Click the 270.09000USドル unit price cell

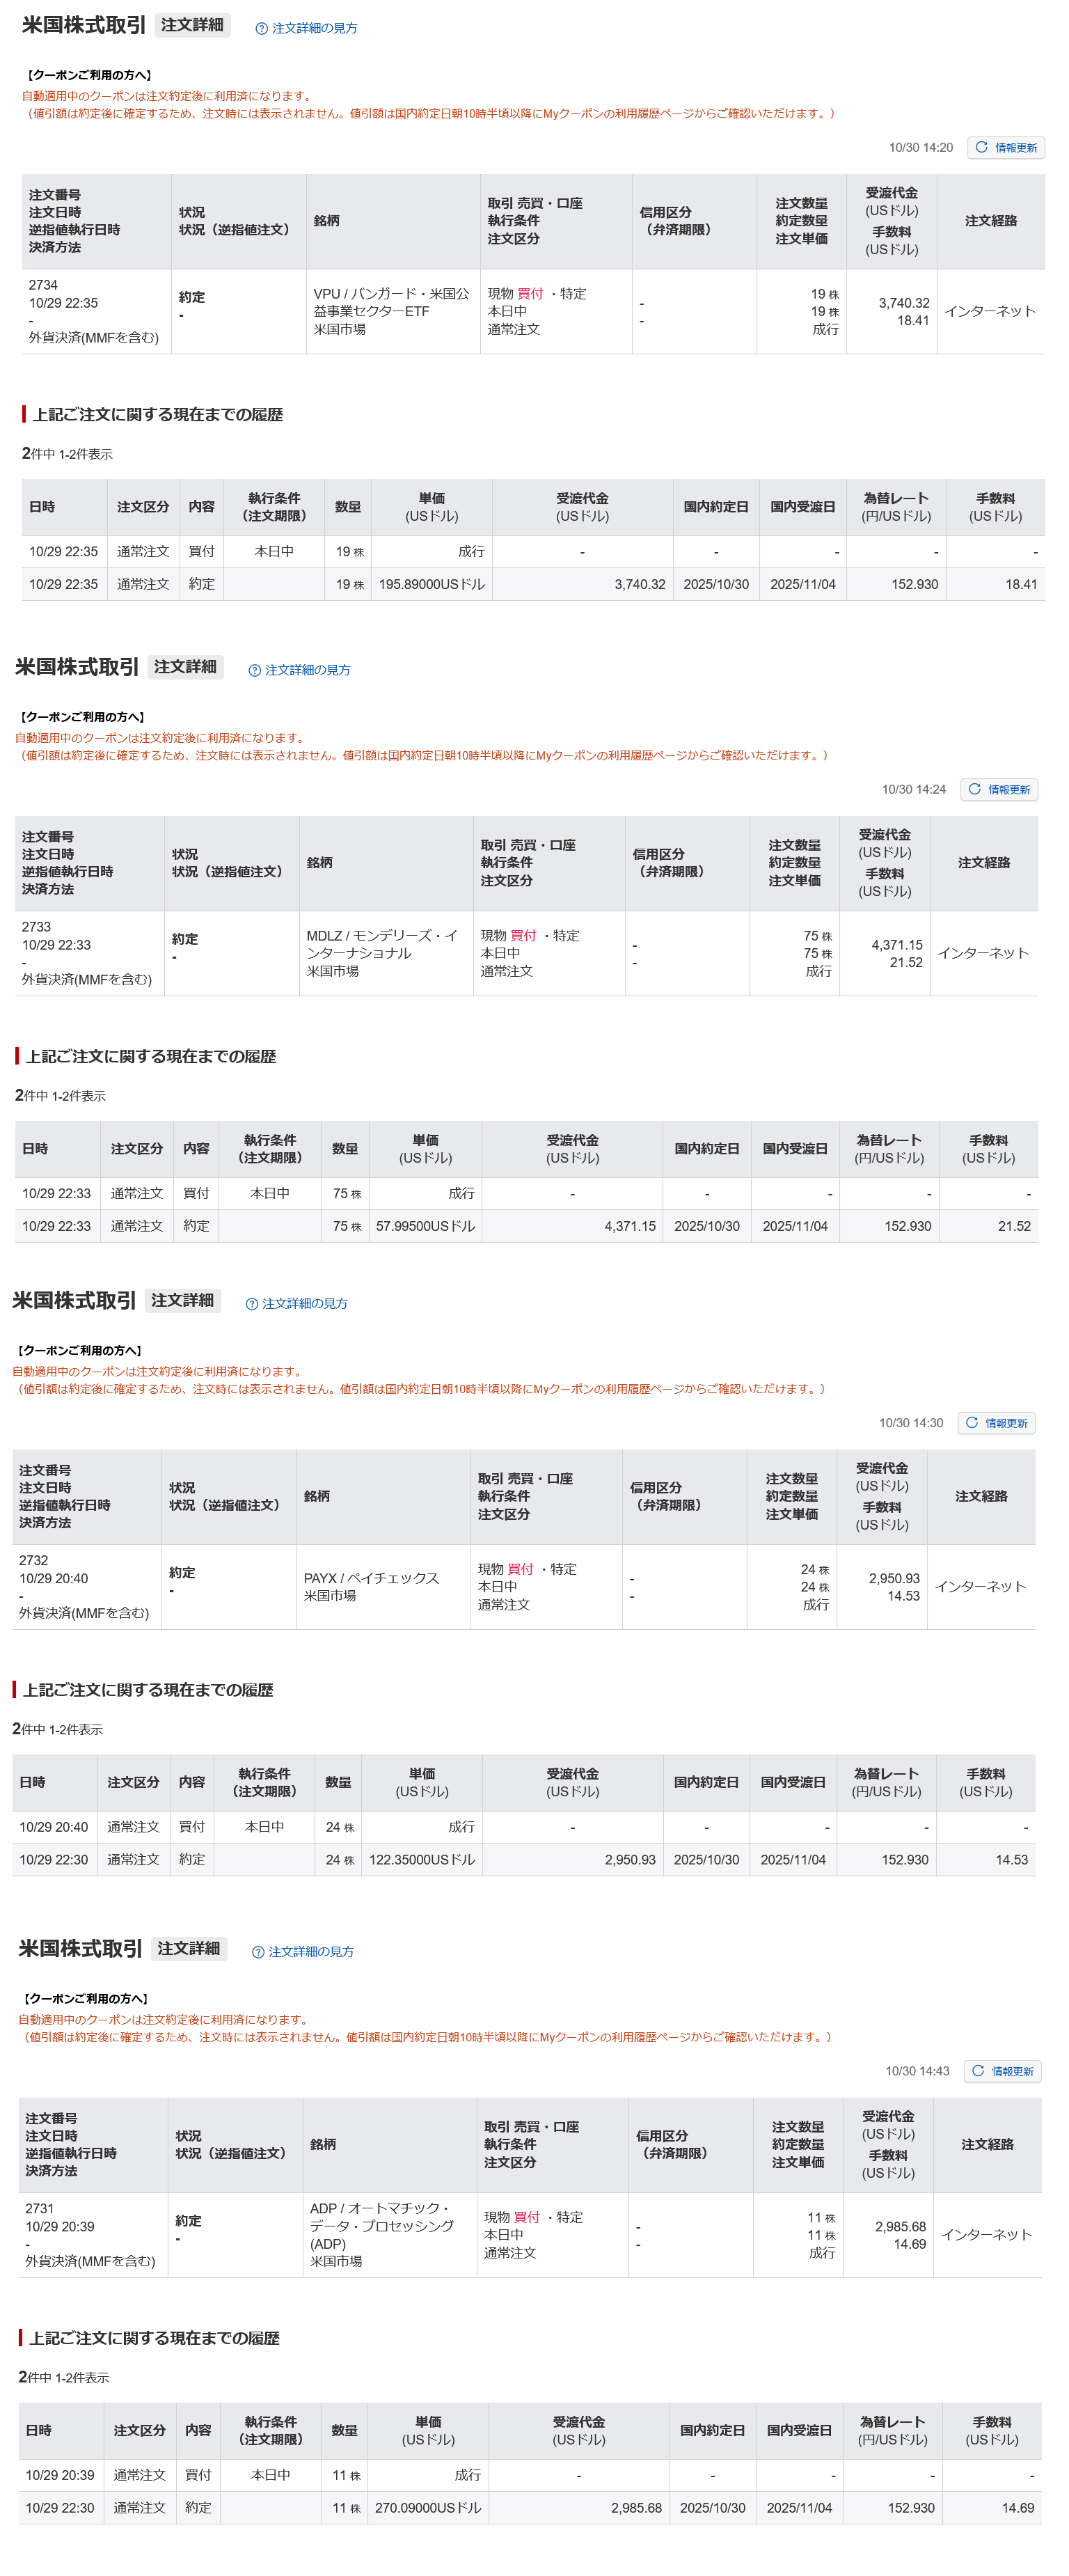pos(428,2508)
